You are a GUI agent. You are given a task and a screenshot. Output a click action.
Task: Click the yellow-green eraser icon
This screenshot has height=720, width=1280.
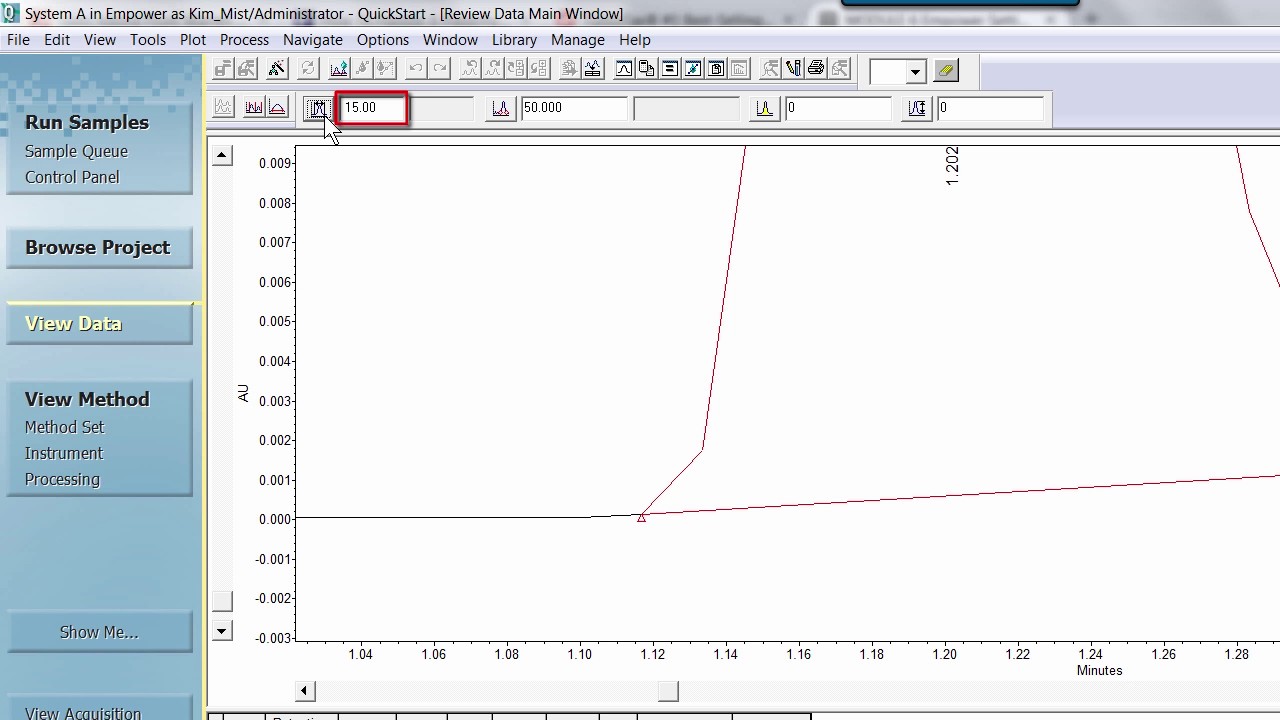point(946,71)
